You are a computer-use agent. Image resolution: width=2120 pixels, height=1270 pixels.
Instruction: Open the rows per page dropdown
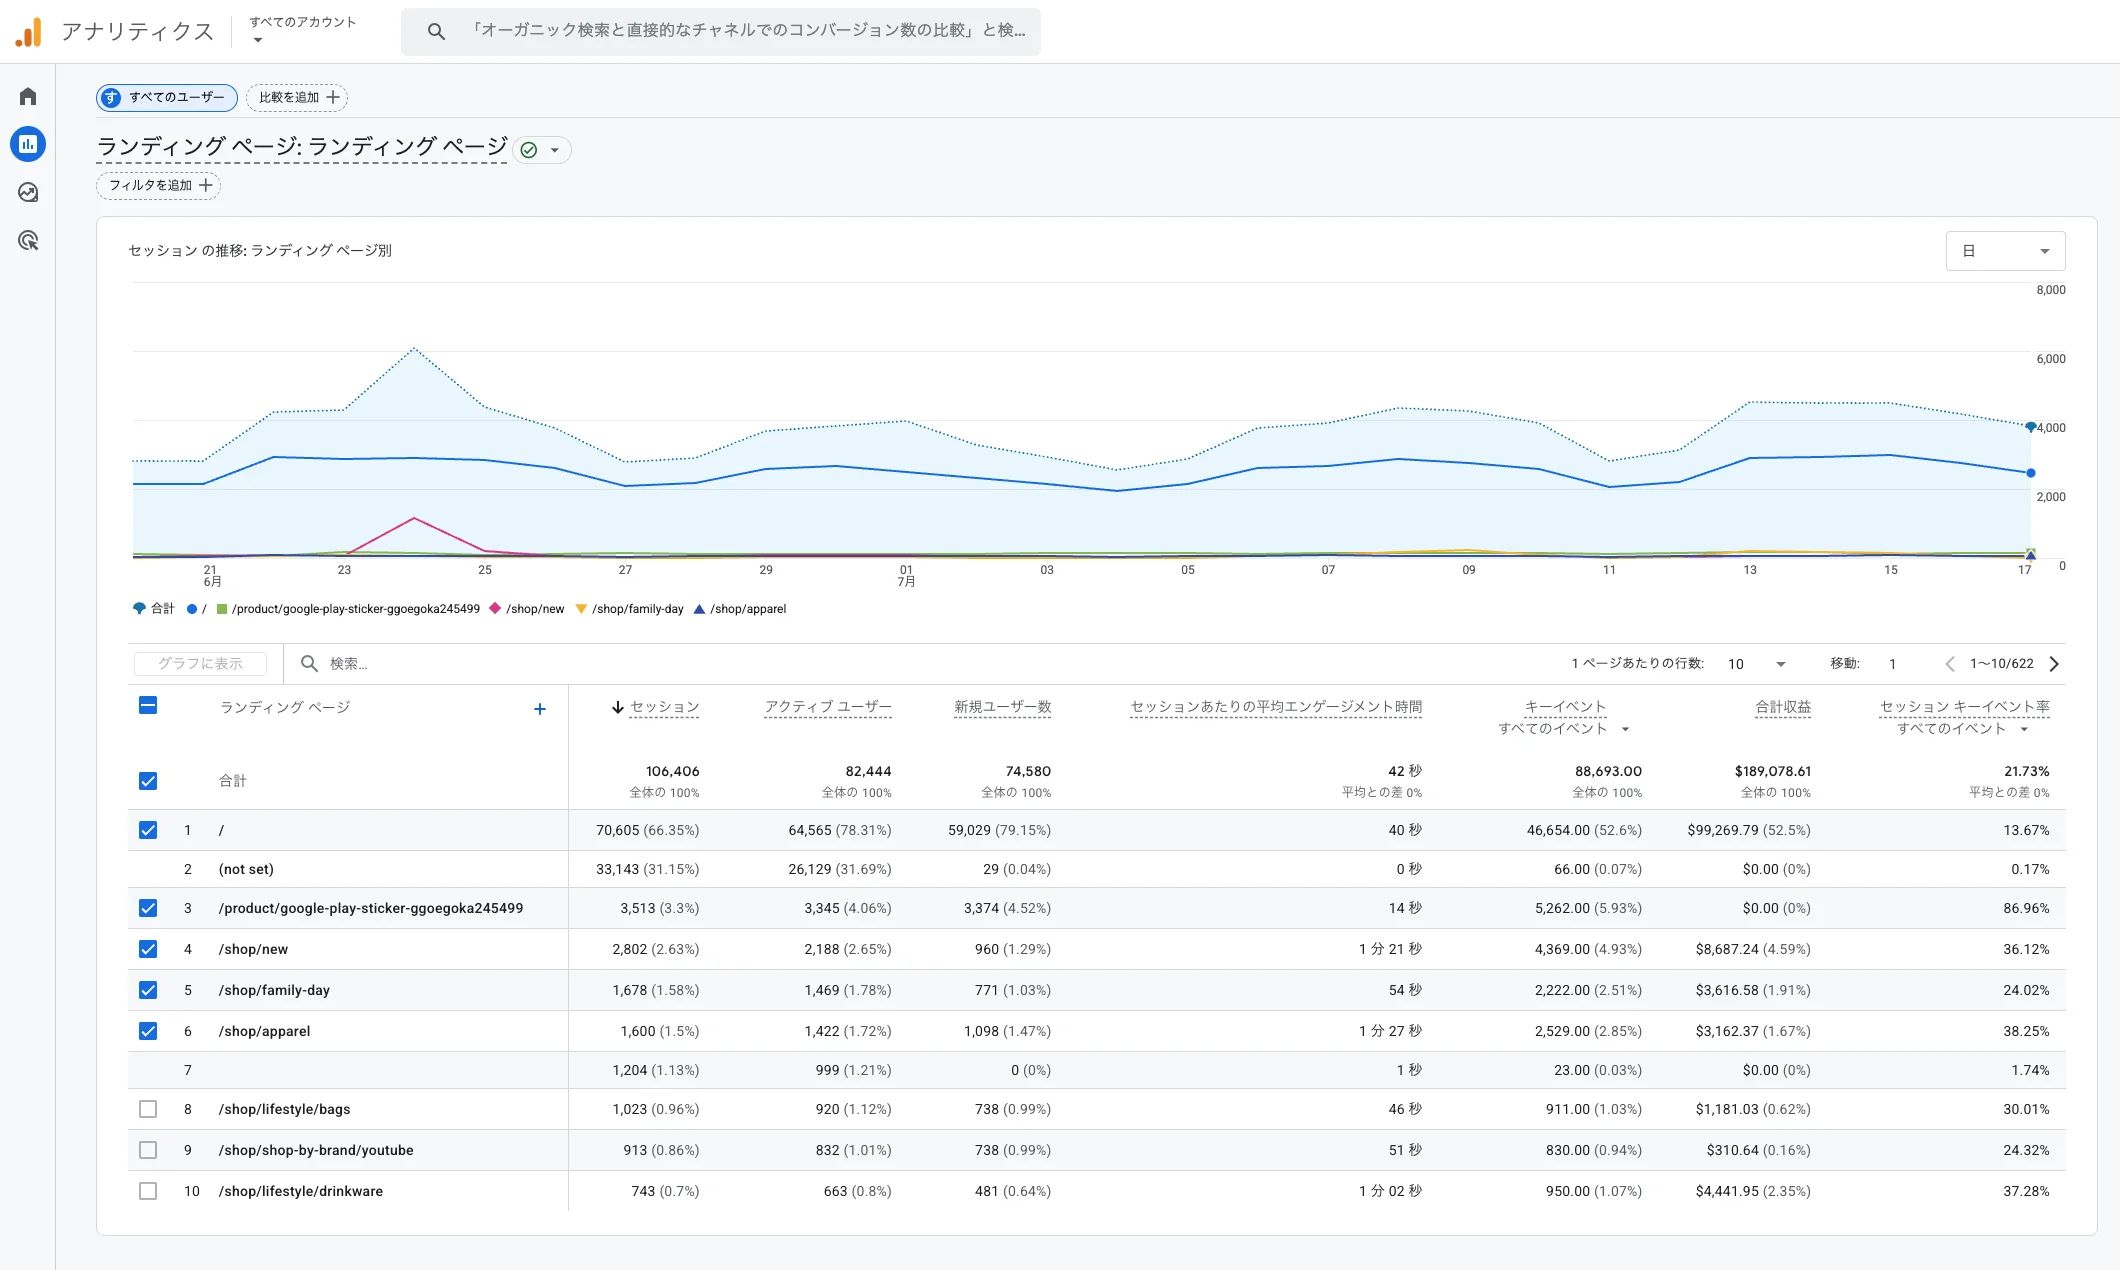pos(1756,664)
